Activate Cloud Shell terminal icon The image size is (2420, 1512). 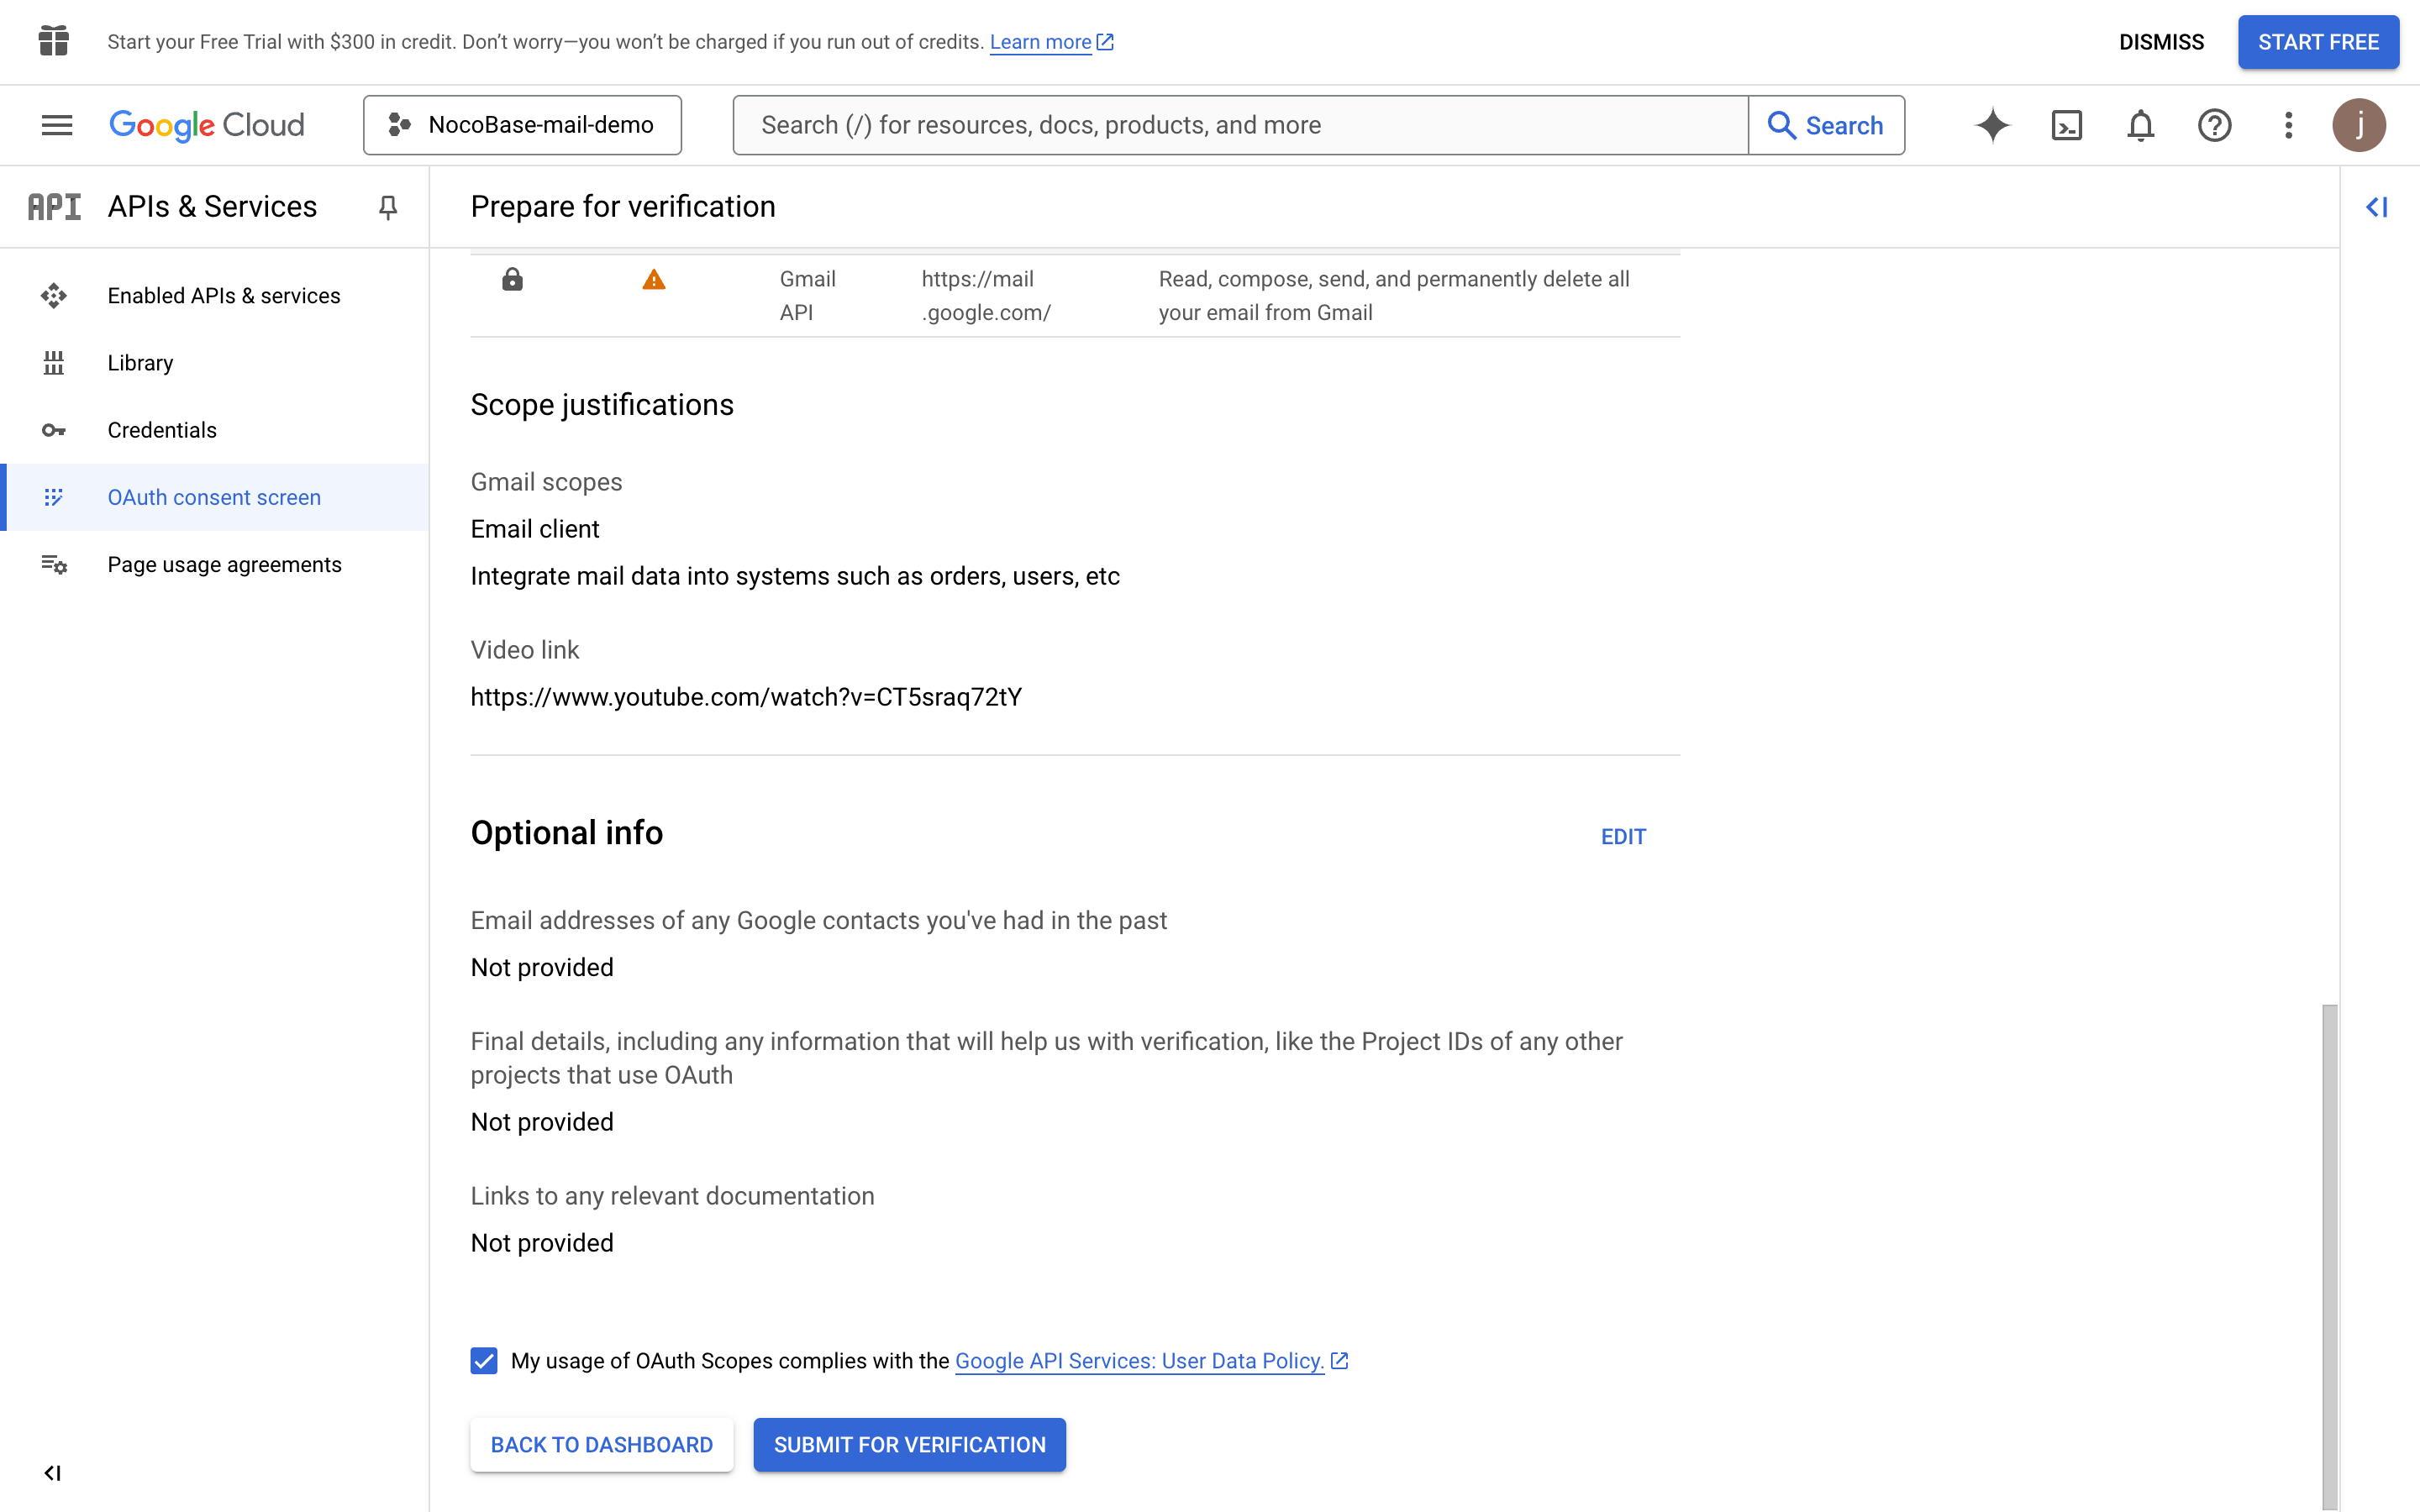[2066, 125]
